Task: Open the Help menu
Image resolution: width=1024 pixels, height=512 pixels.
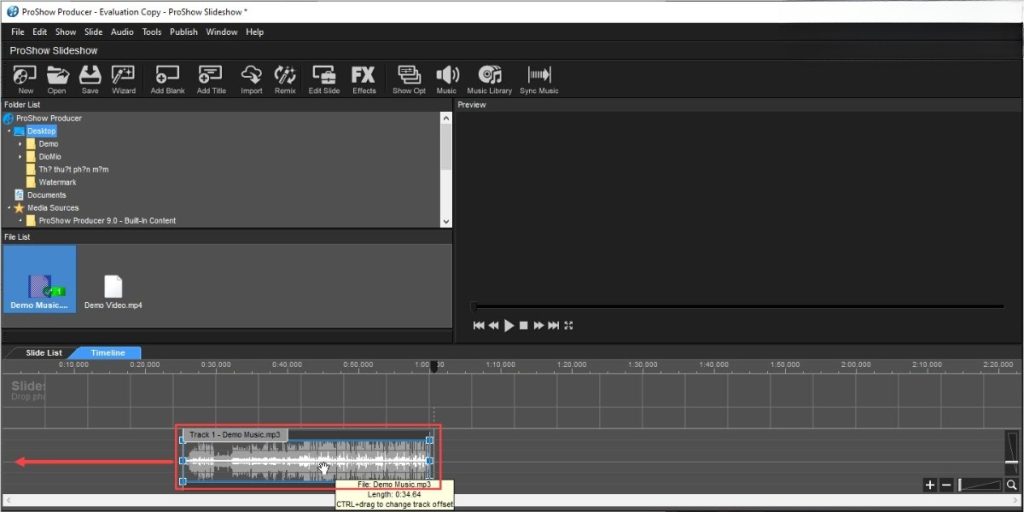Action: [255, 31]
